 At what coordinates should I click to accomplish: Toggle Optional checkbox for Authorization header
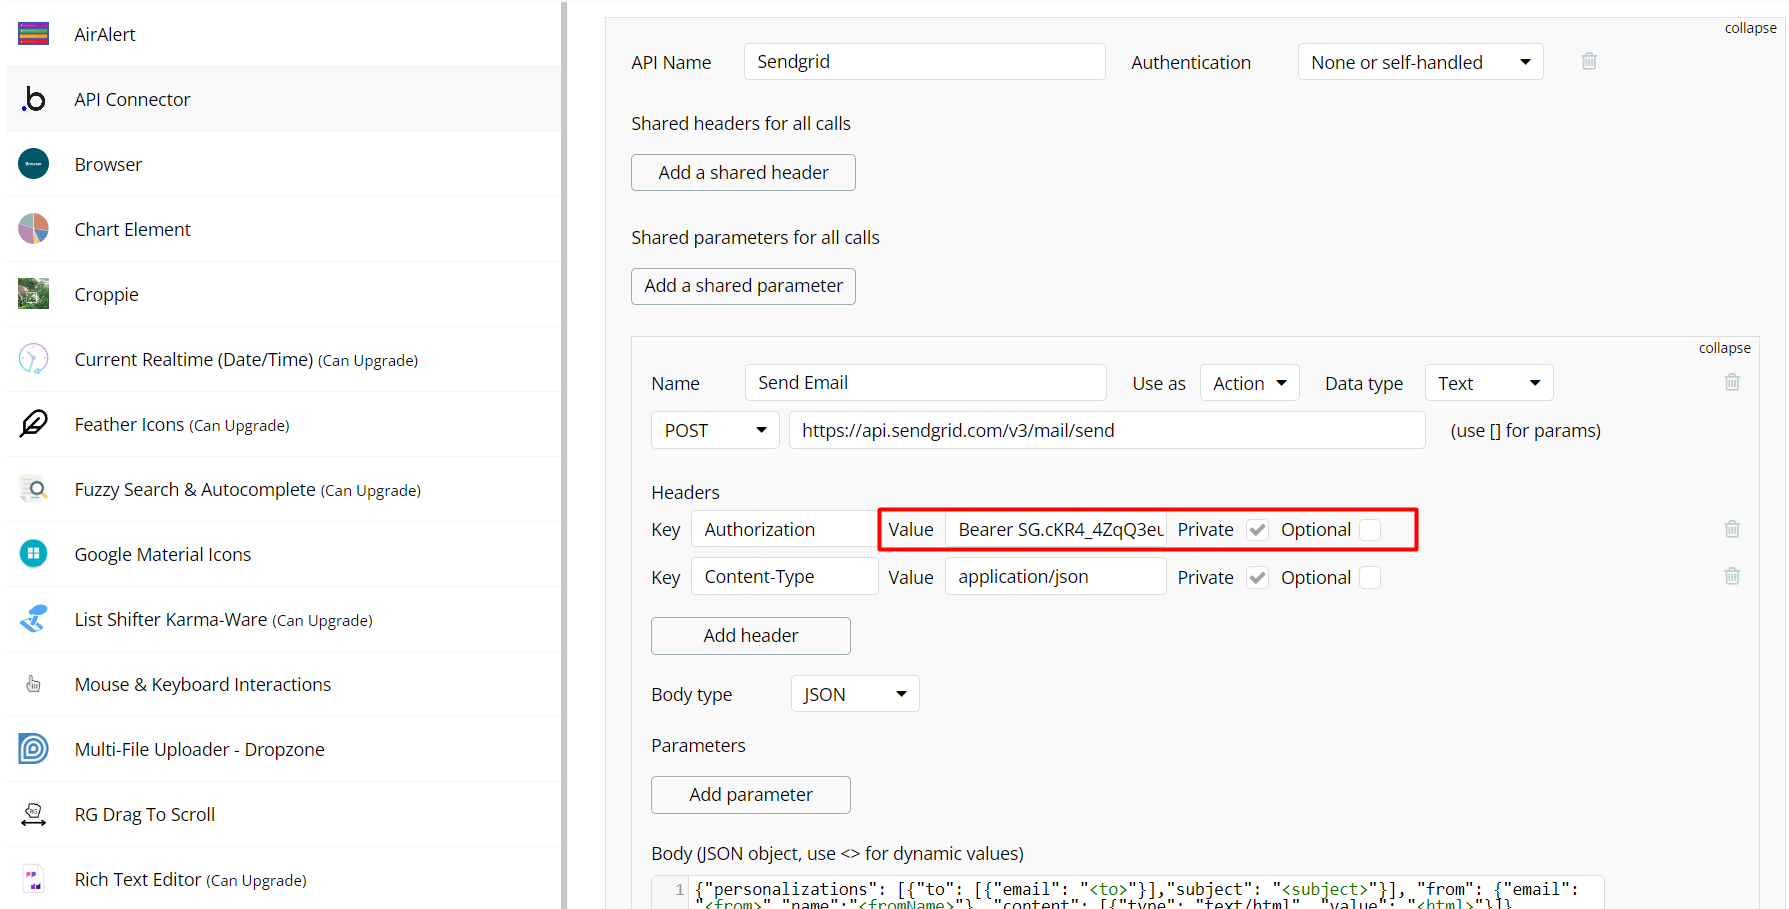[1370, 530]
